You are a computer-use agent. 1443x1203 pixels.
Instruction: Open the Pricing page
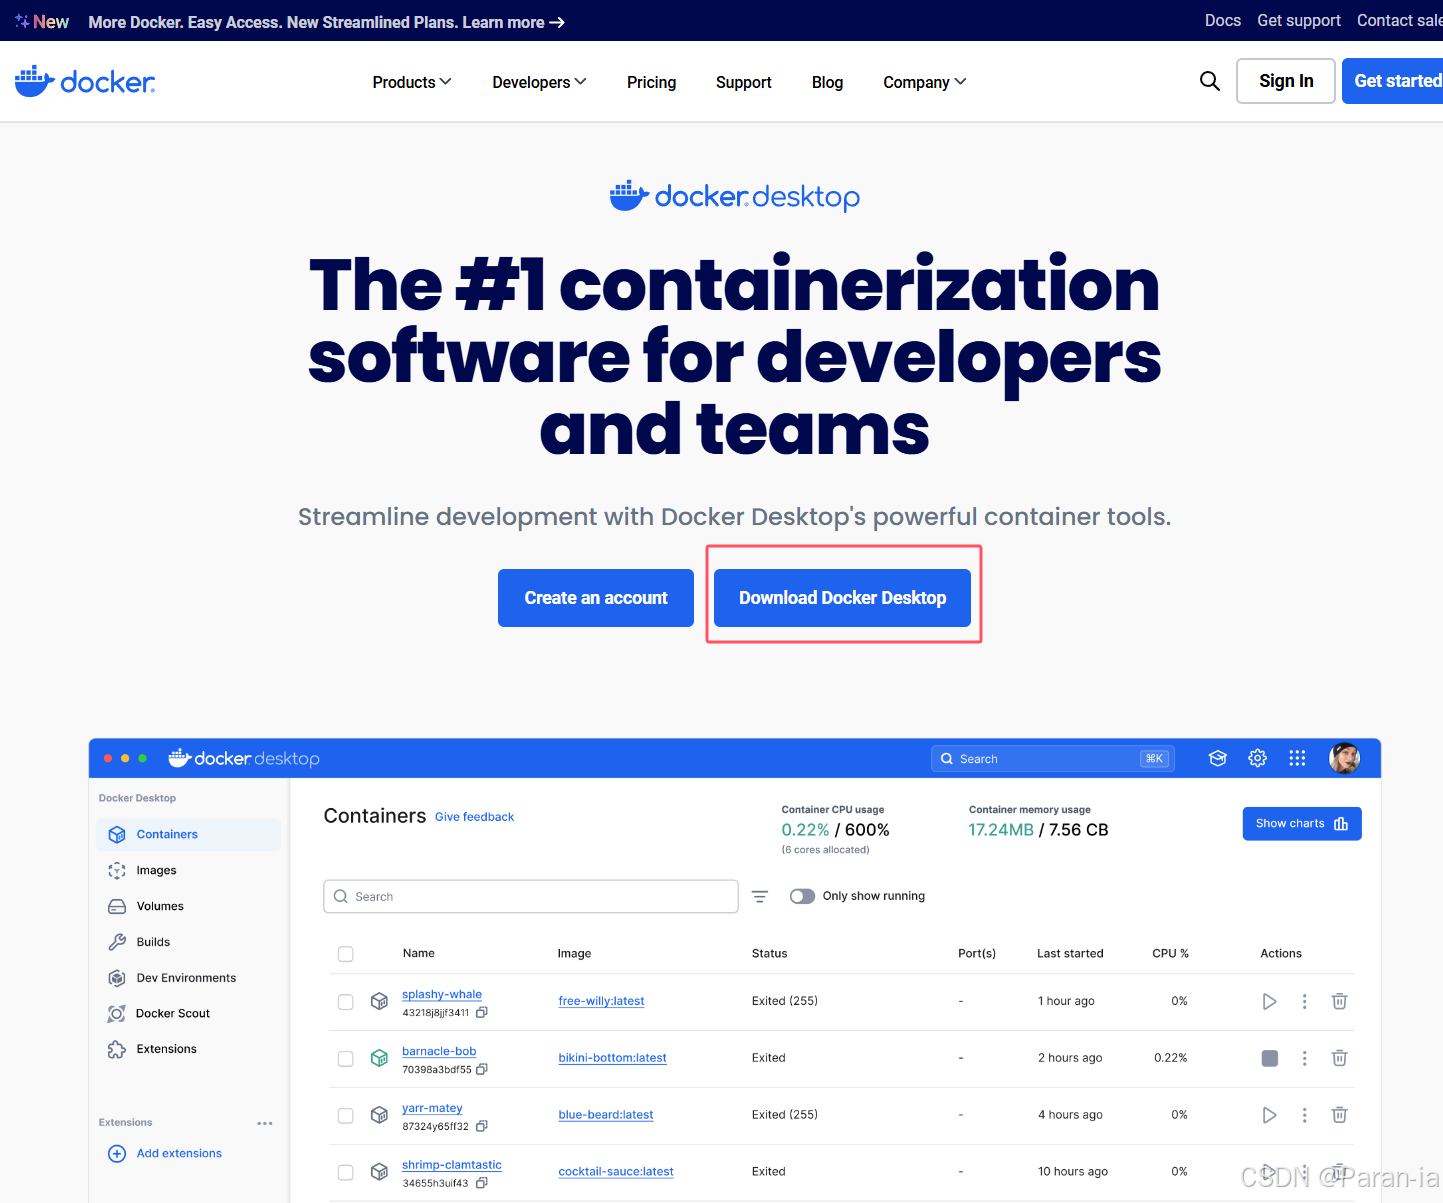tap(651, 82)
